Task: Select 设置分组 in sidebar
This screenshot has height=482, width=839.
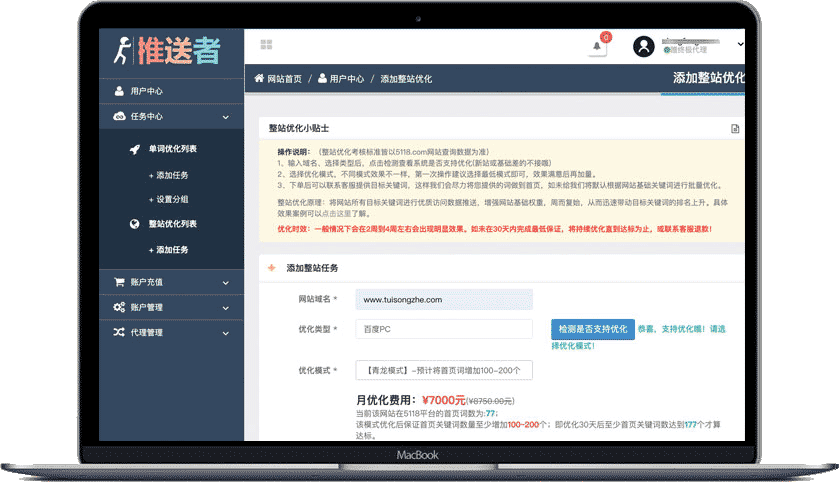Action: point(169,199)
